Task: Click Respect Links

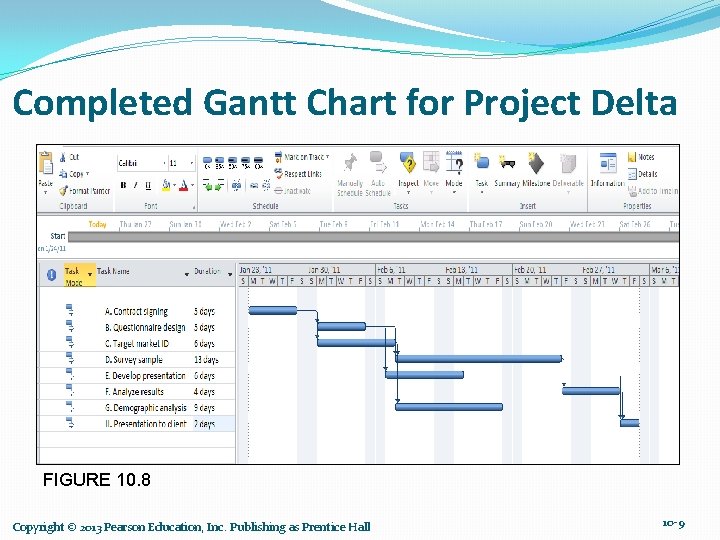Action: [x=298, y=174]
